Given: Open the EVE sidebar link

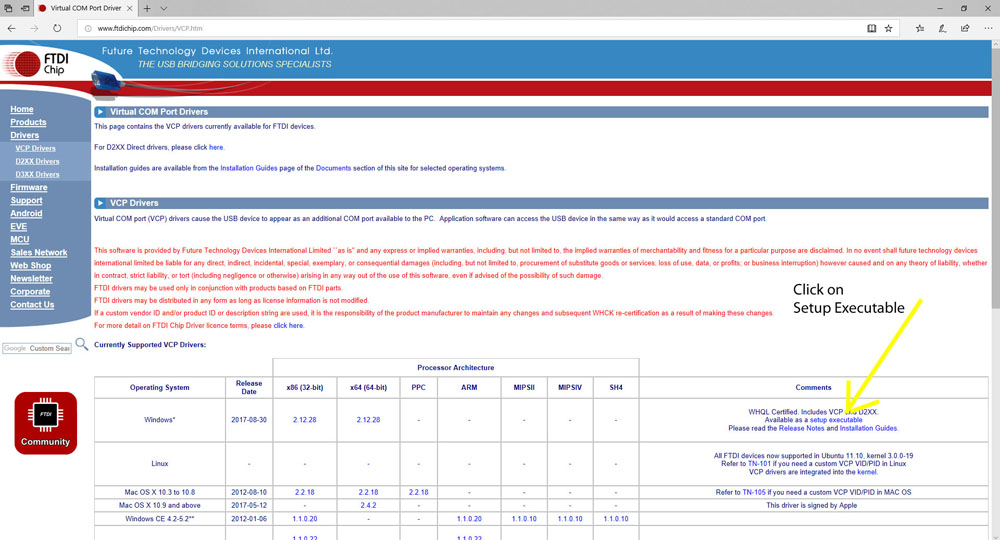Looking at the screenshot, I should click(x=18, y=226).
